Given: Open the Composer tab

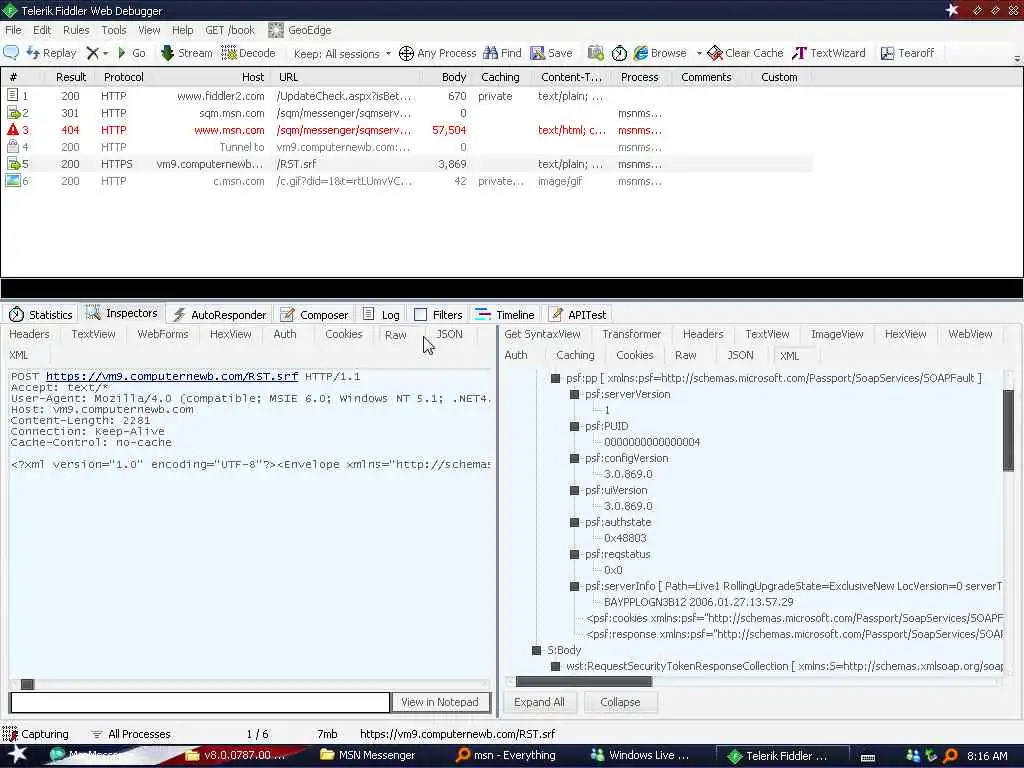Looking at the screenshot, I should tap(315, 315).
